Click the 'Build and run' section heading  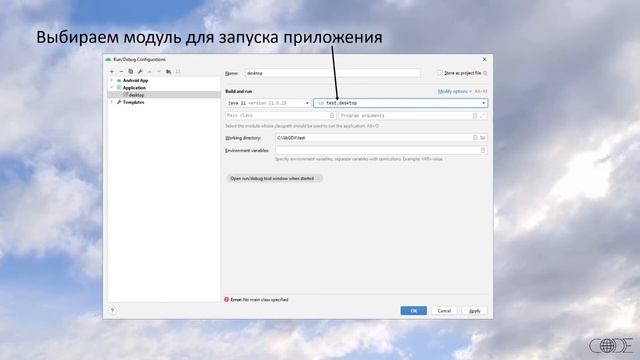tap(239, 91)
